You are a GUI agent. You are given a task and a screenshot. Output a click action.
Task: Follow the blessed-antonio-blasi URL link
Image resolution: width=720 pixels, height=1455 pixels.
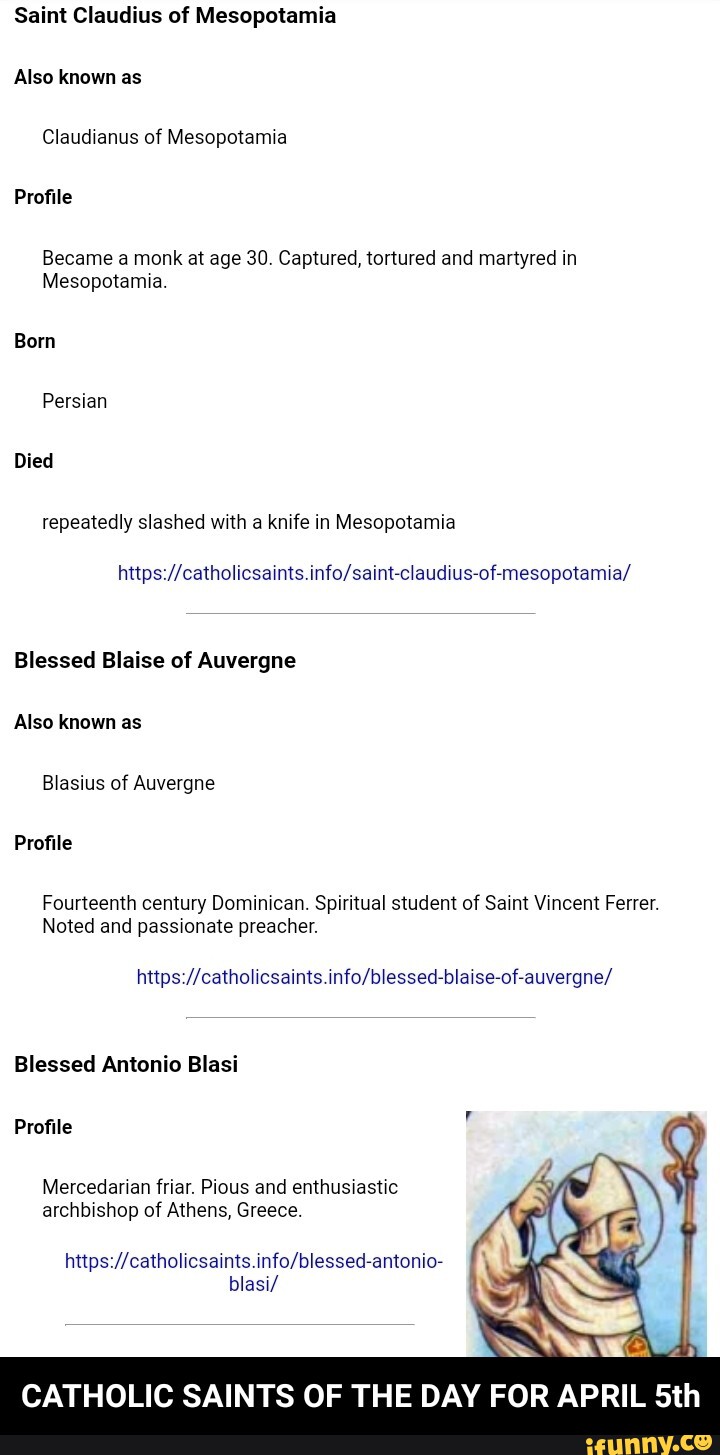[x=253, y=1272]
